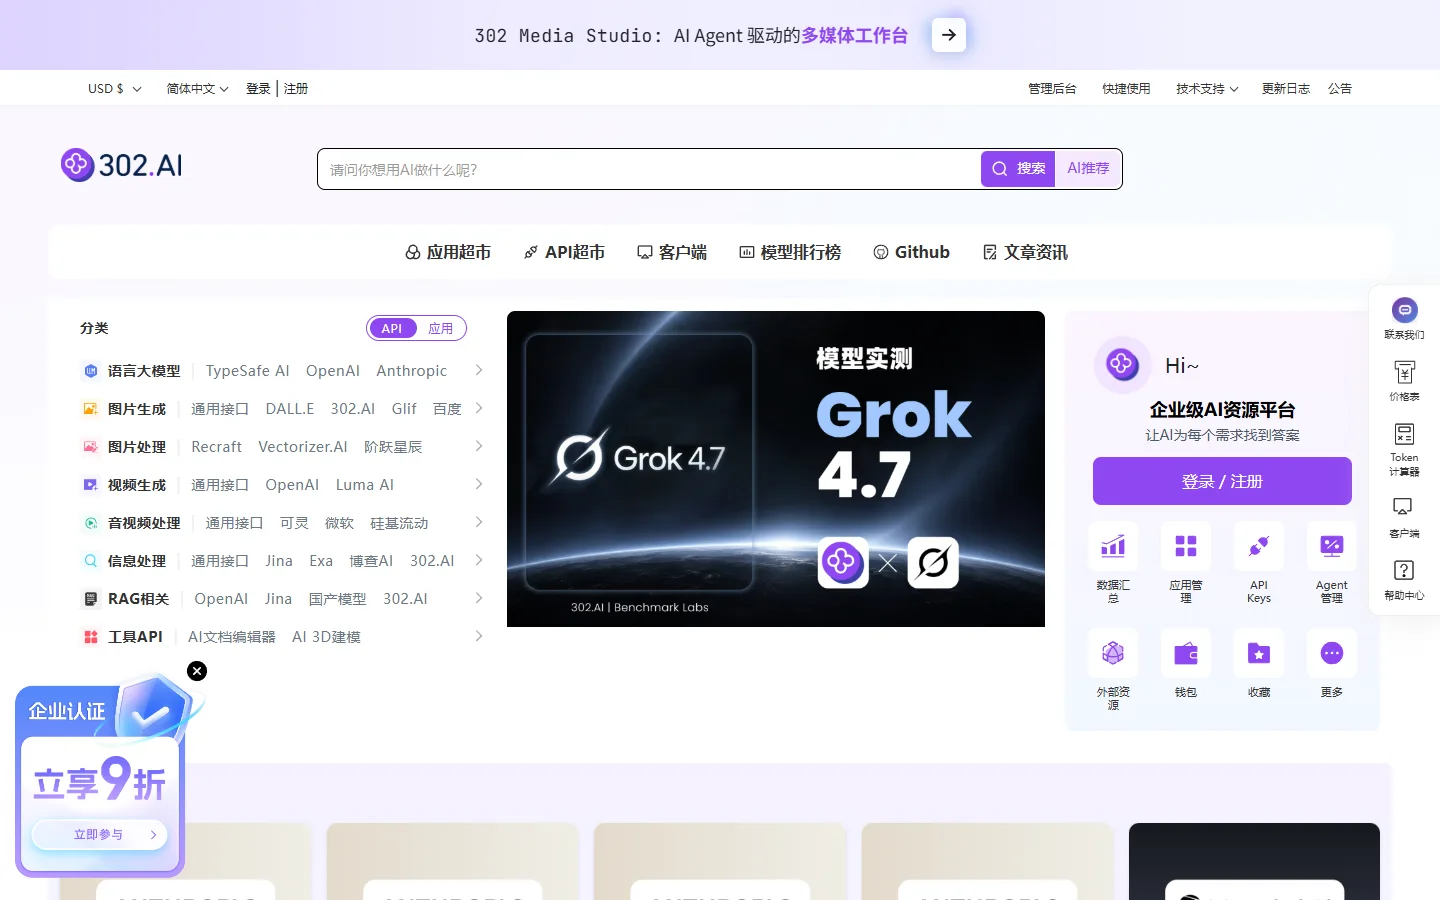Click the 注册 link in top bar
1440x900 pixels.
coord(296,89)
